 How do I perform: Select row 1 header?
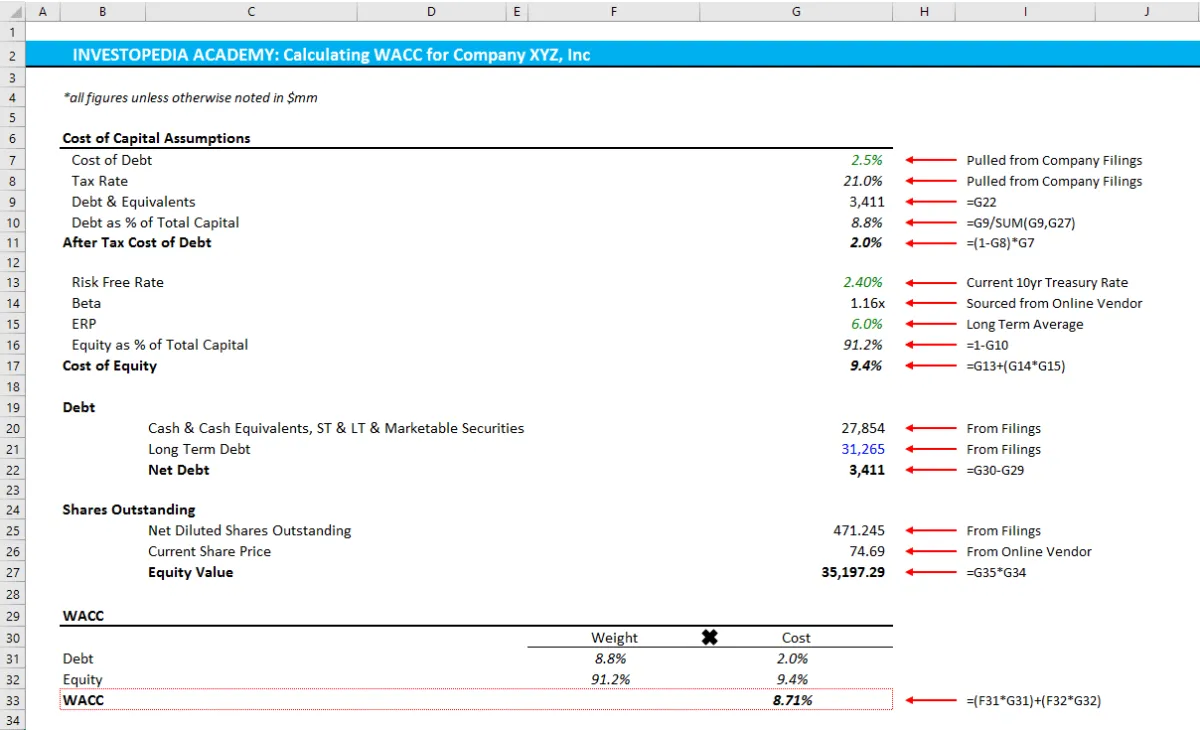click(12, 32)
